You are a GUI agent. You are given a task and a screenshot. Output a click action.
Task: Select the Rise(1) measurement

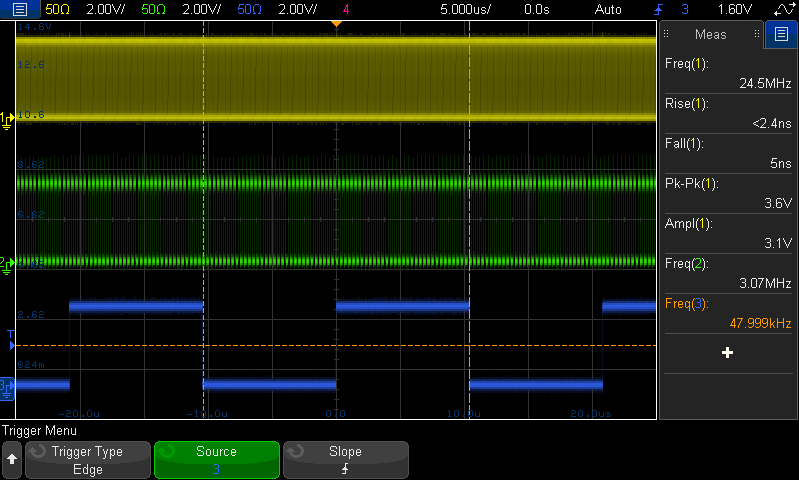click(x=728, y=114)
